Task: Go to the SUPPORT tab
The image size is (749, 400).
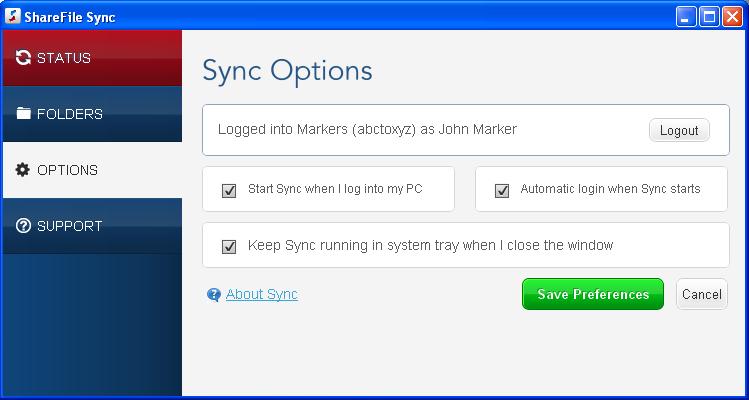Action: click(92, 226)
